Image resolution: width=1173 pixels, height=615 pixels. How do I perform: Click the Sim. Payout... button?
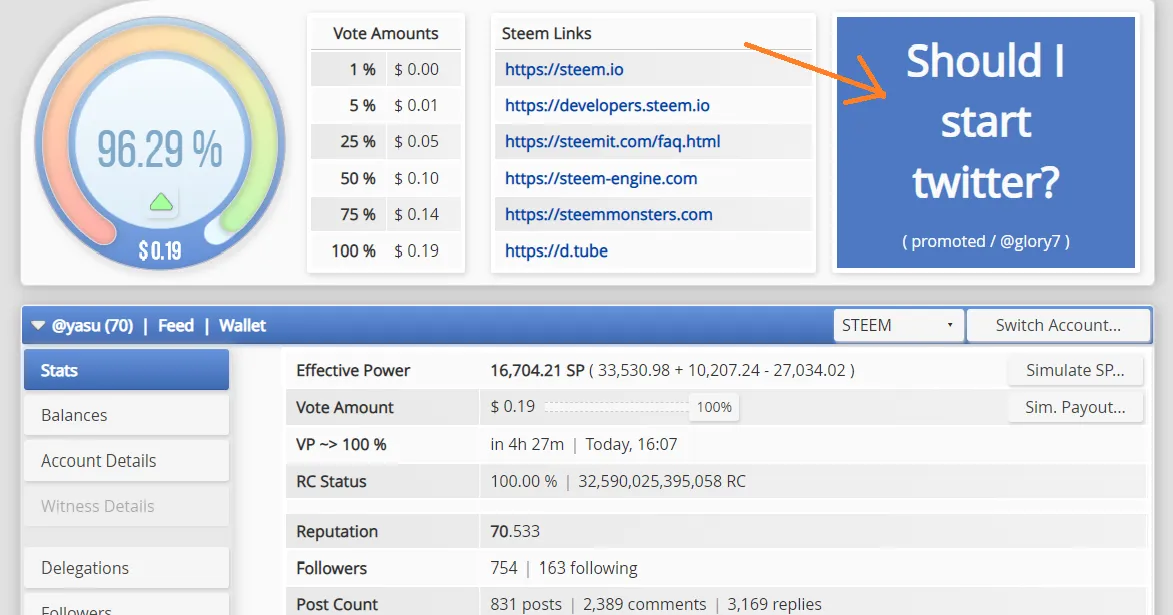1075,407
